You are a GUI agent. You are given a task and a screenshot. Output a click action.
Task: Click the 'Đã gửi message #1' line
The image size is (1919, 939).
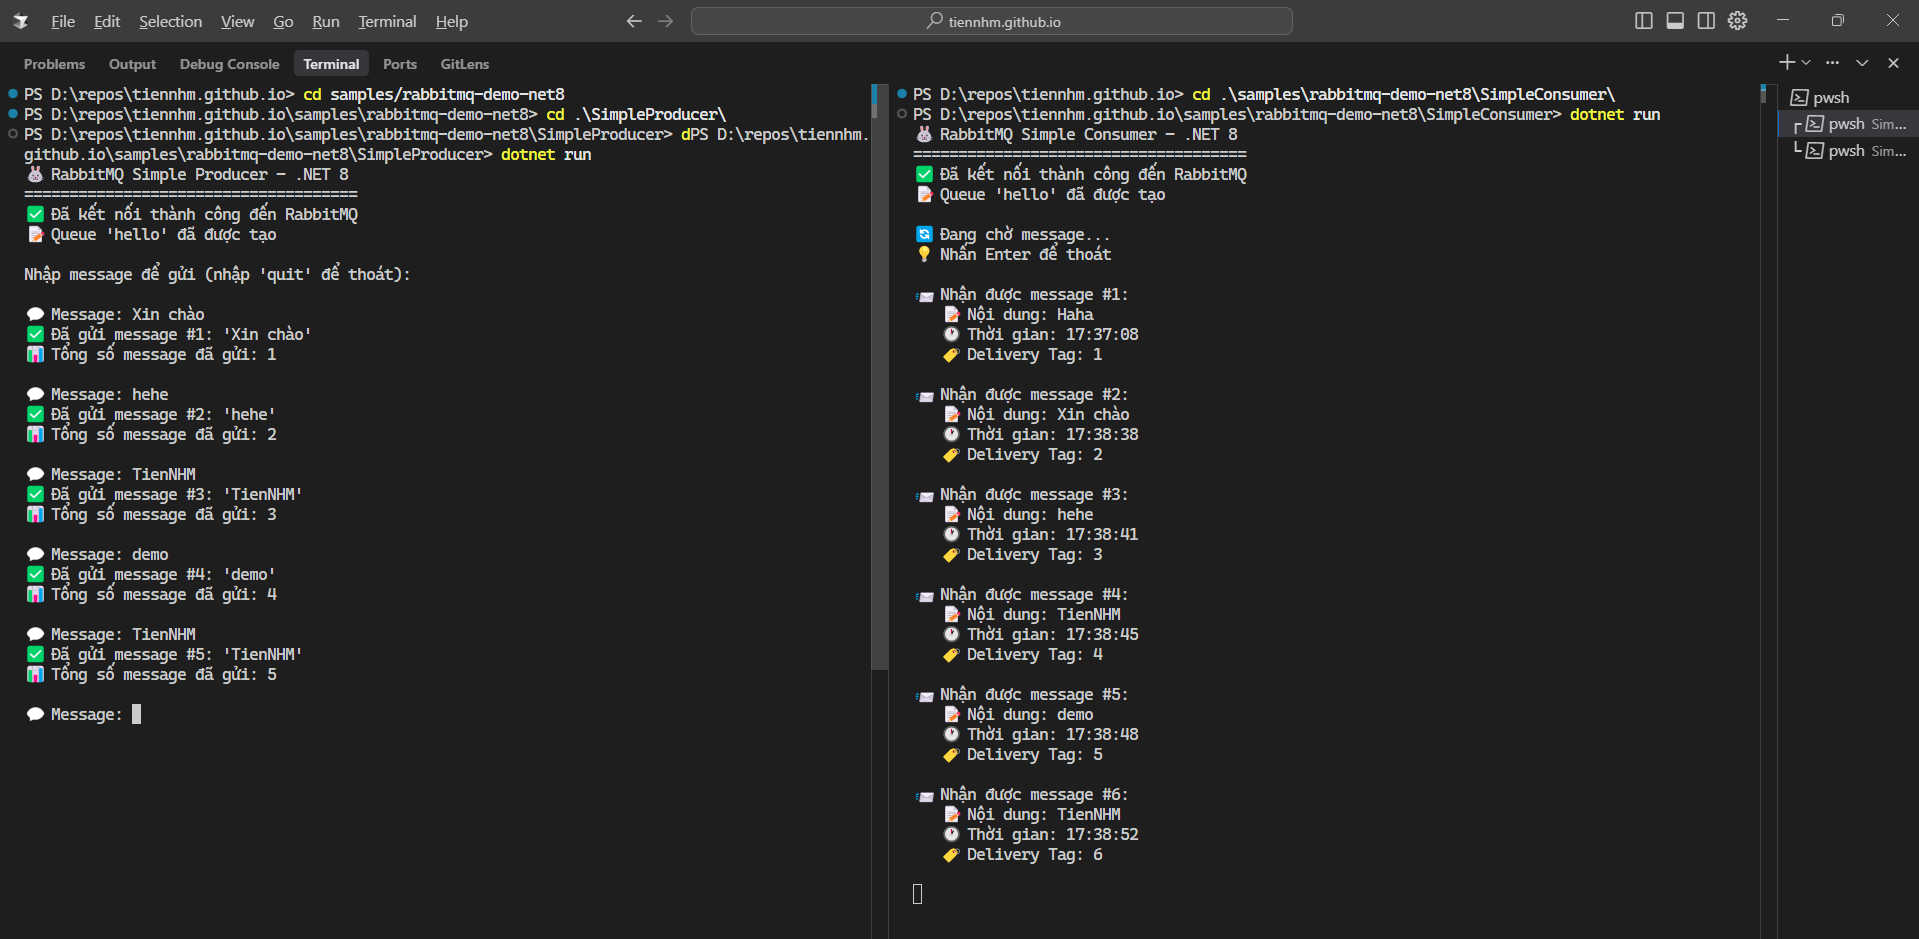(x=168, y=334)
